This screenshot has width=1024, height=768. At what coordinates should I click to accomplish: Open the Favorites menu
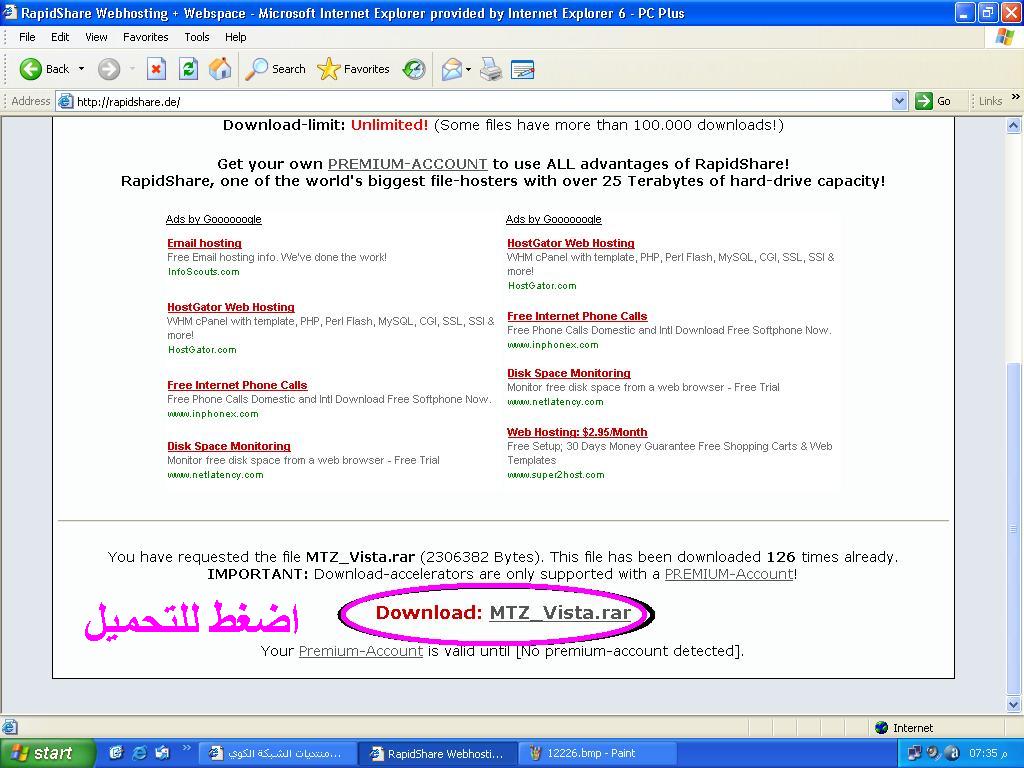(145, 37)
